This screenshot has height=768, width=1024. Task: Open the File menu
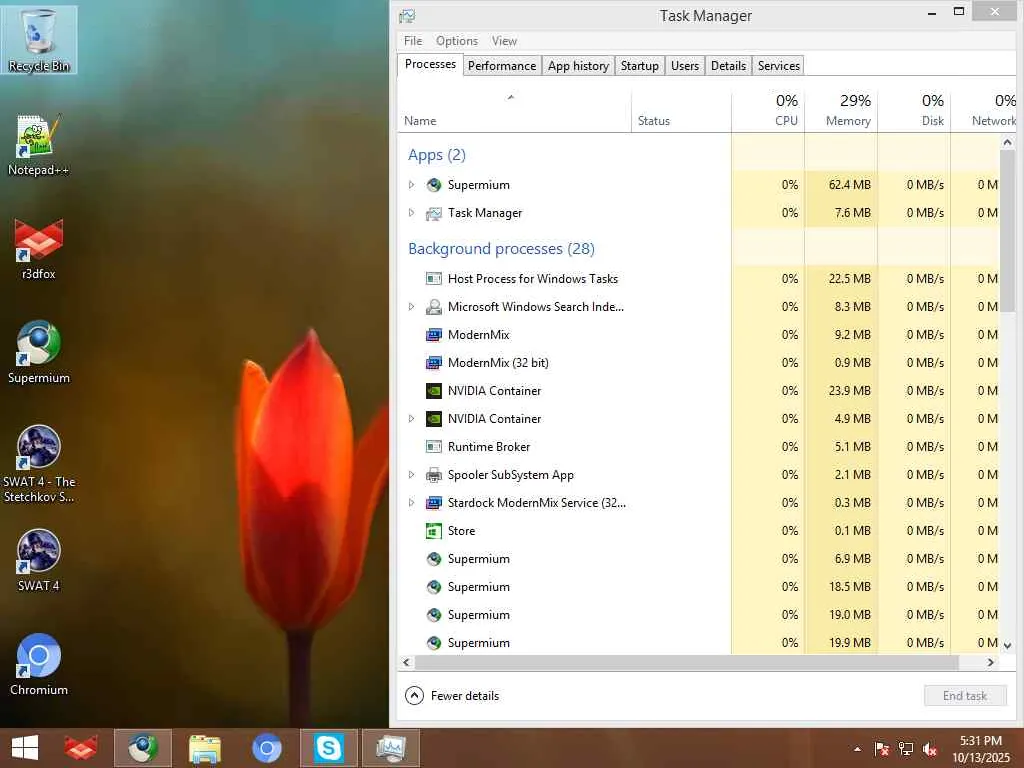(x=413, y=40)
